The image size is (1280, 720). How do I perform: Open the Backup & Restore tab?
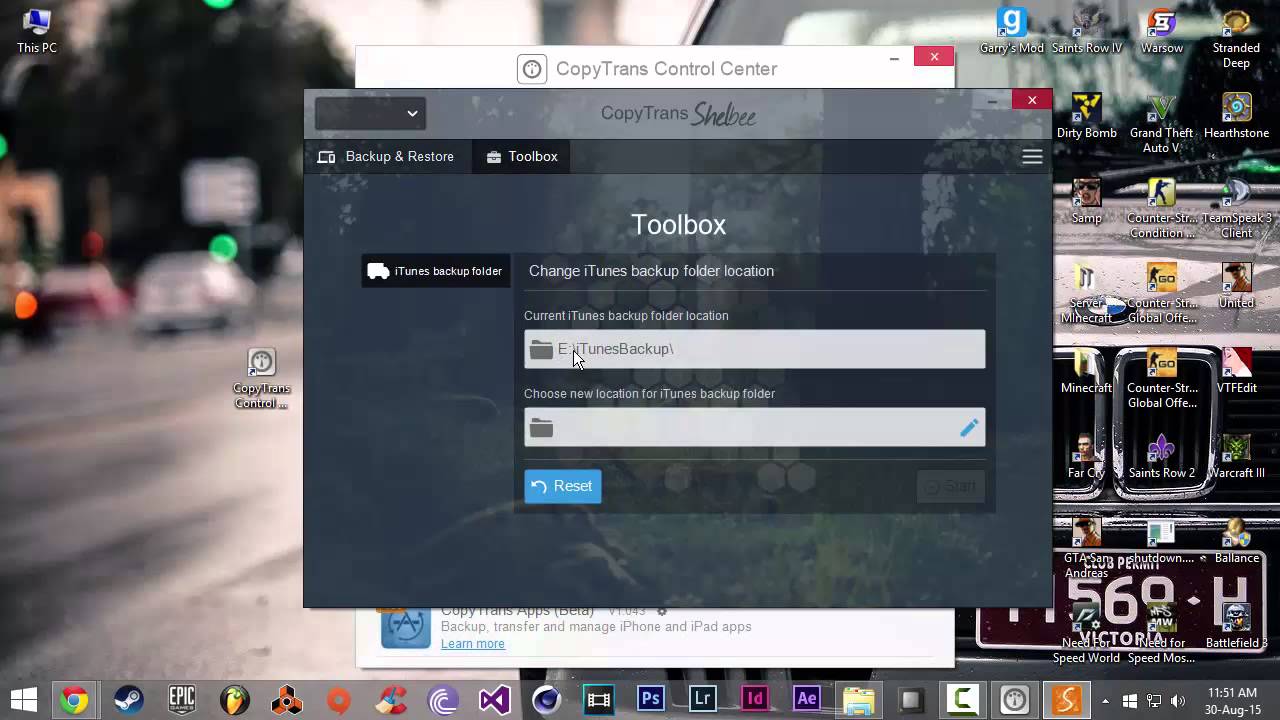coord(386,157)
